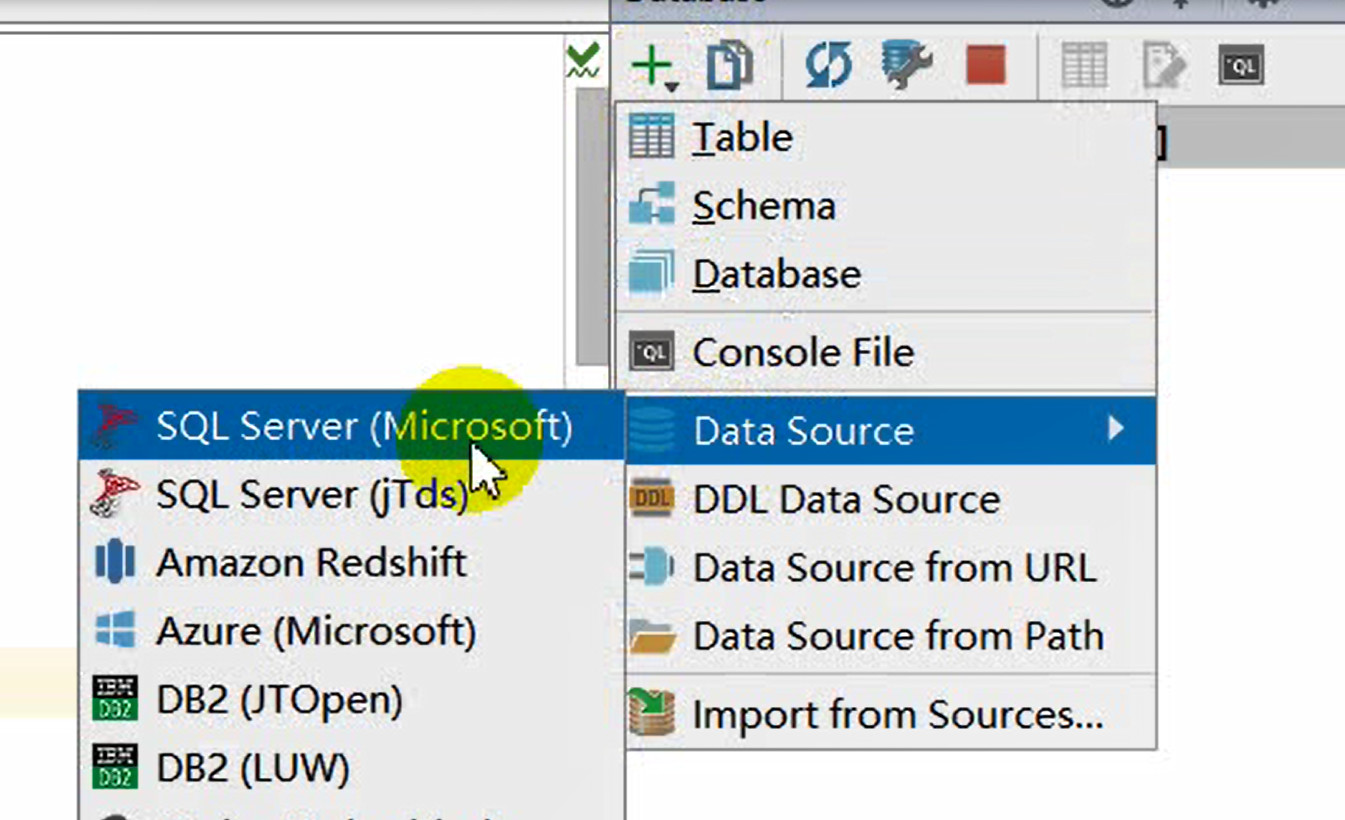Viewport: 1345px width, 820px height.
Task: Click the Duplicate data source icon
Action: click(730, 67)
